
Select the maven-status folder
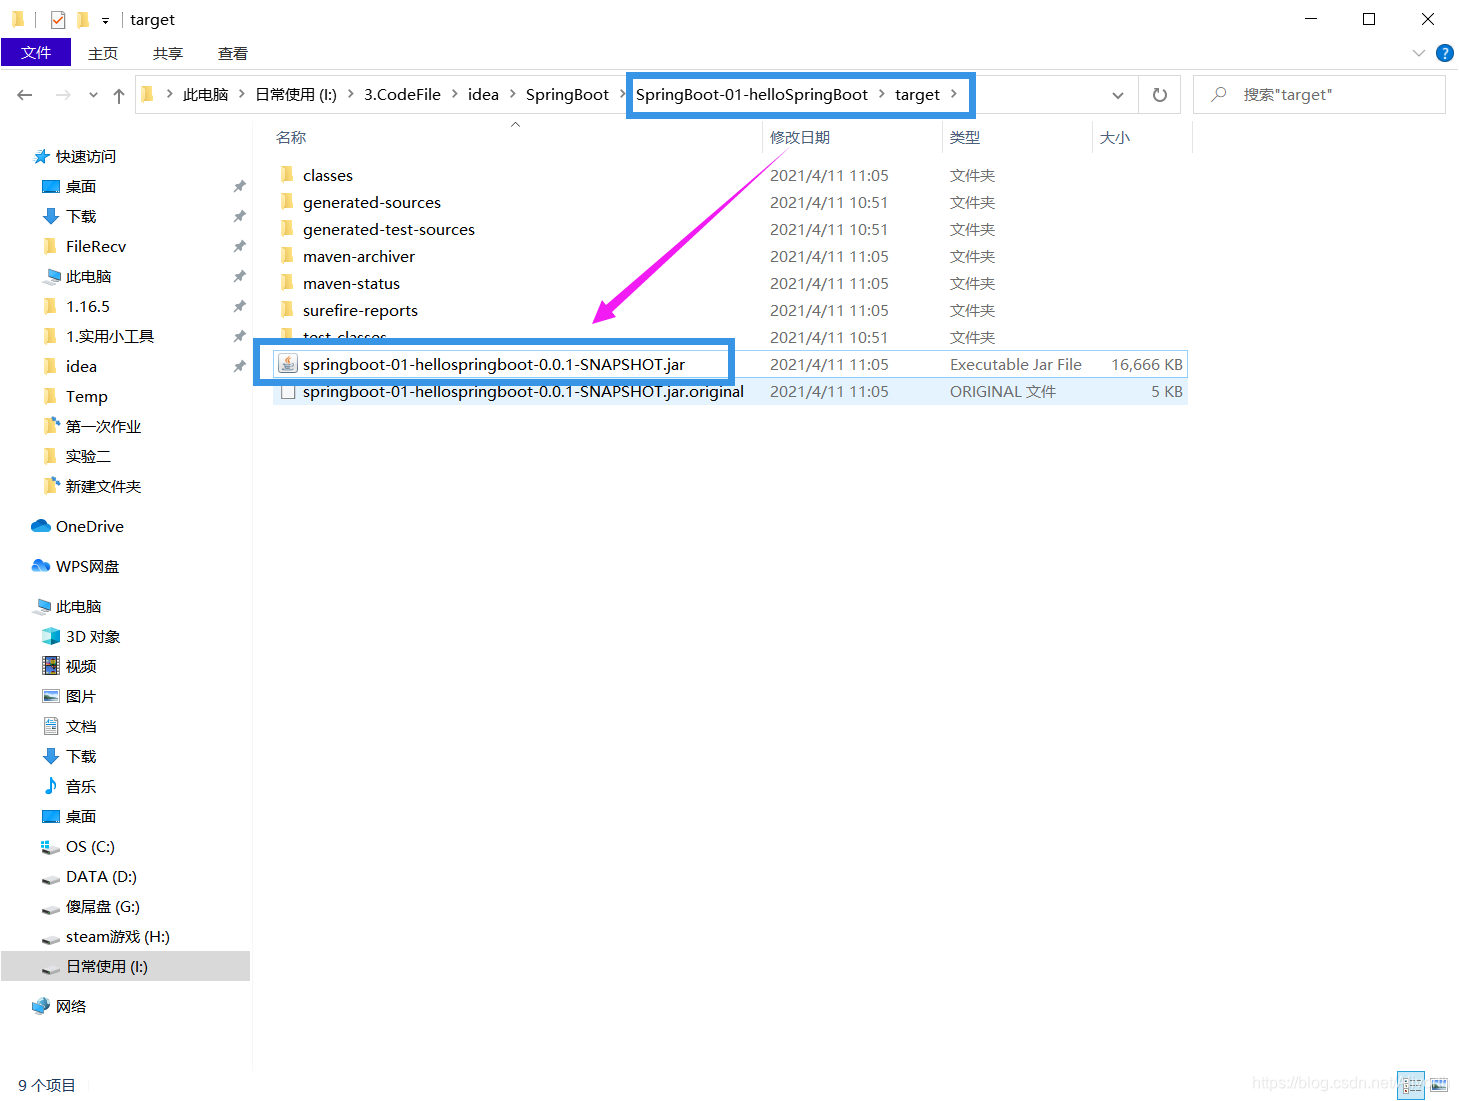coord(351,284)
